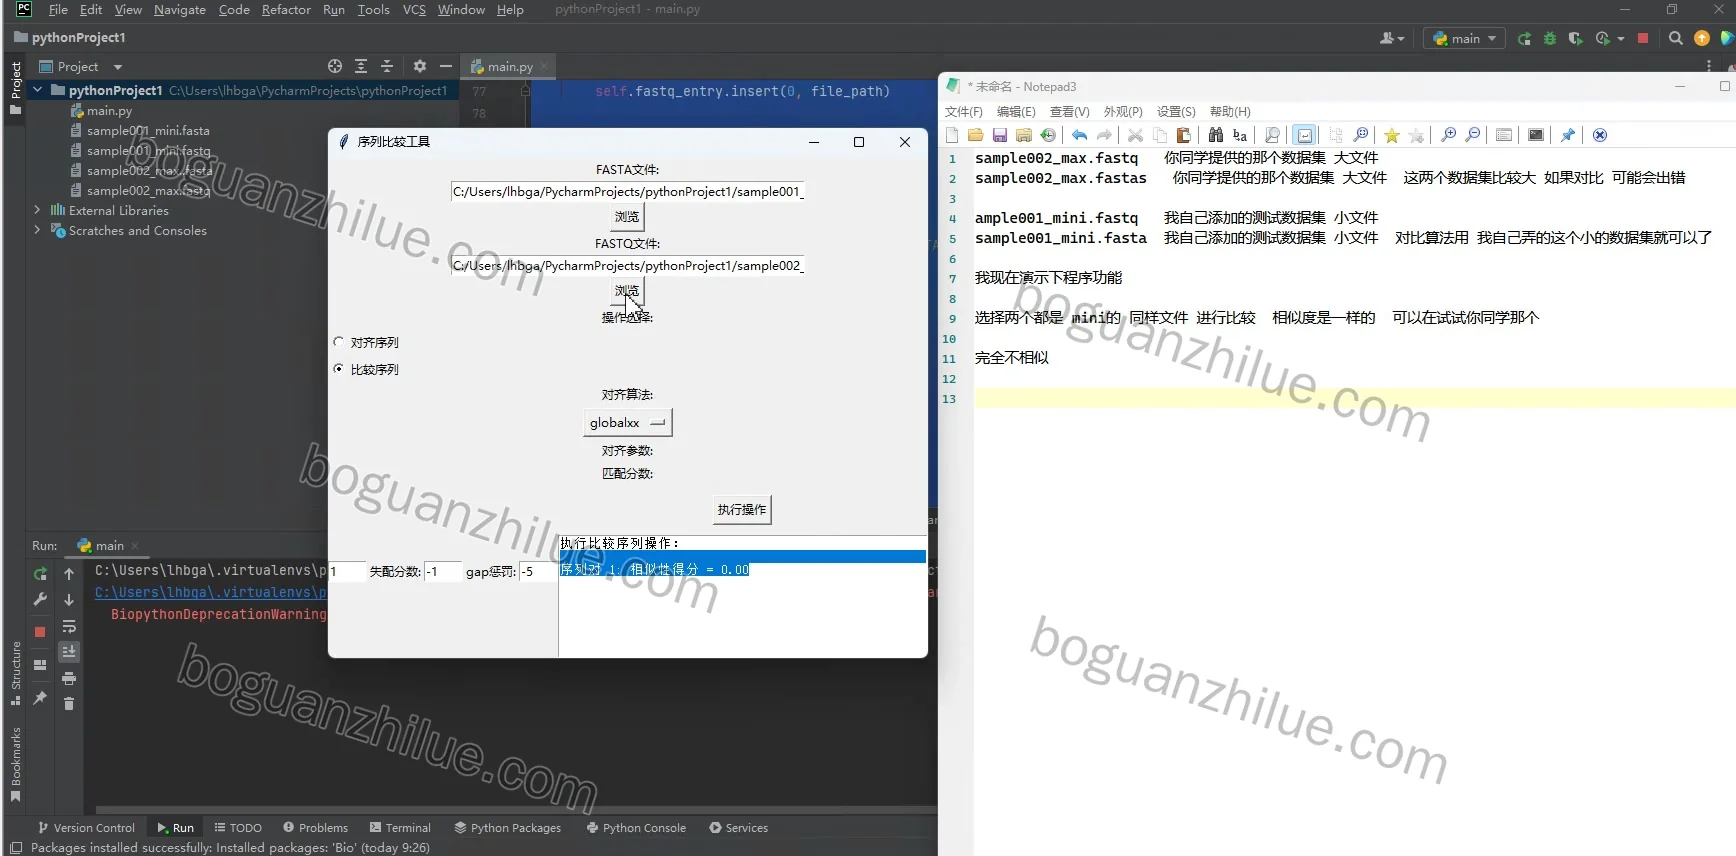Open the Refactor menu in PyCharm
The image size is (1736, 856).
click(x=286, y=9)
